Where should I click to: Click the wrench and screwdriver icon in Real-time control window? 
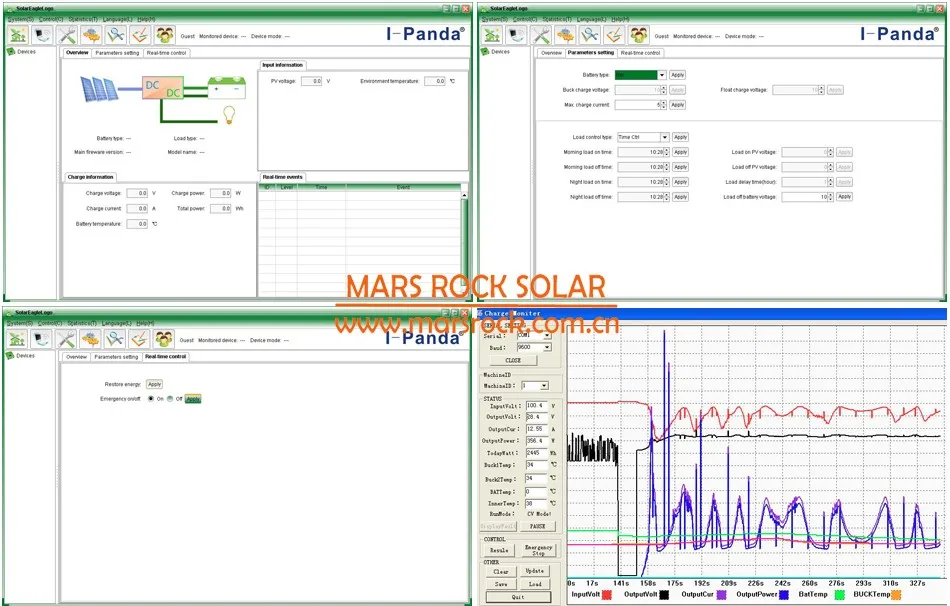(x=66, y=339)
